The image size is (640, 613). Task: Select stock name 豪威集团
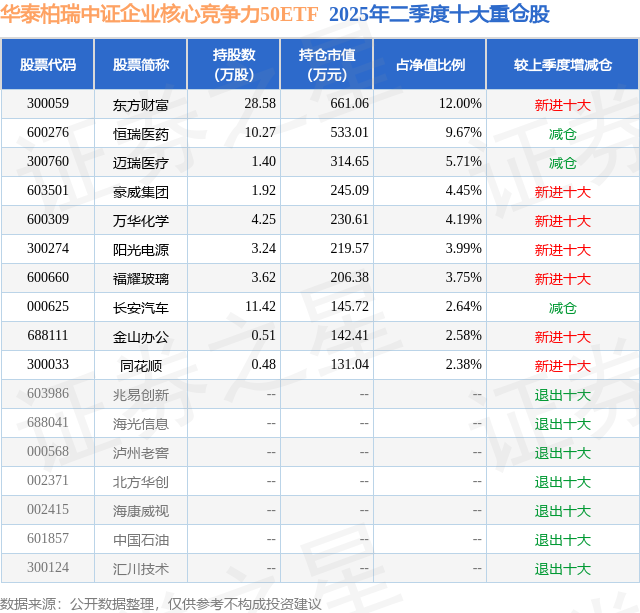click(141, 192)
